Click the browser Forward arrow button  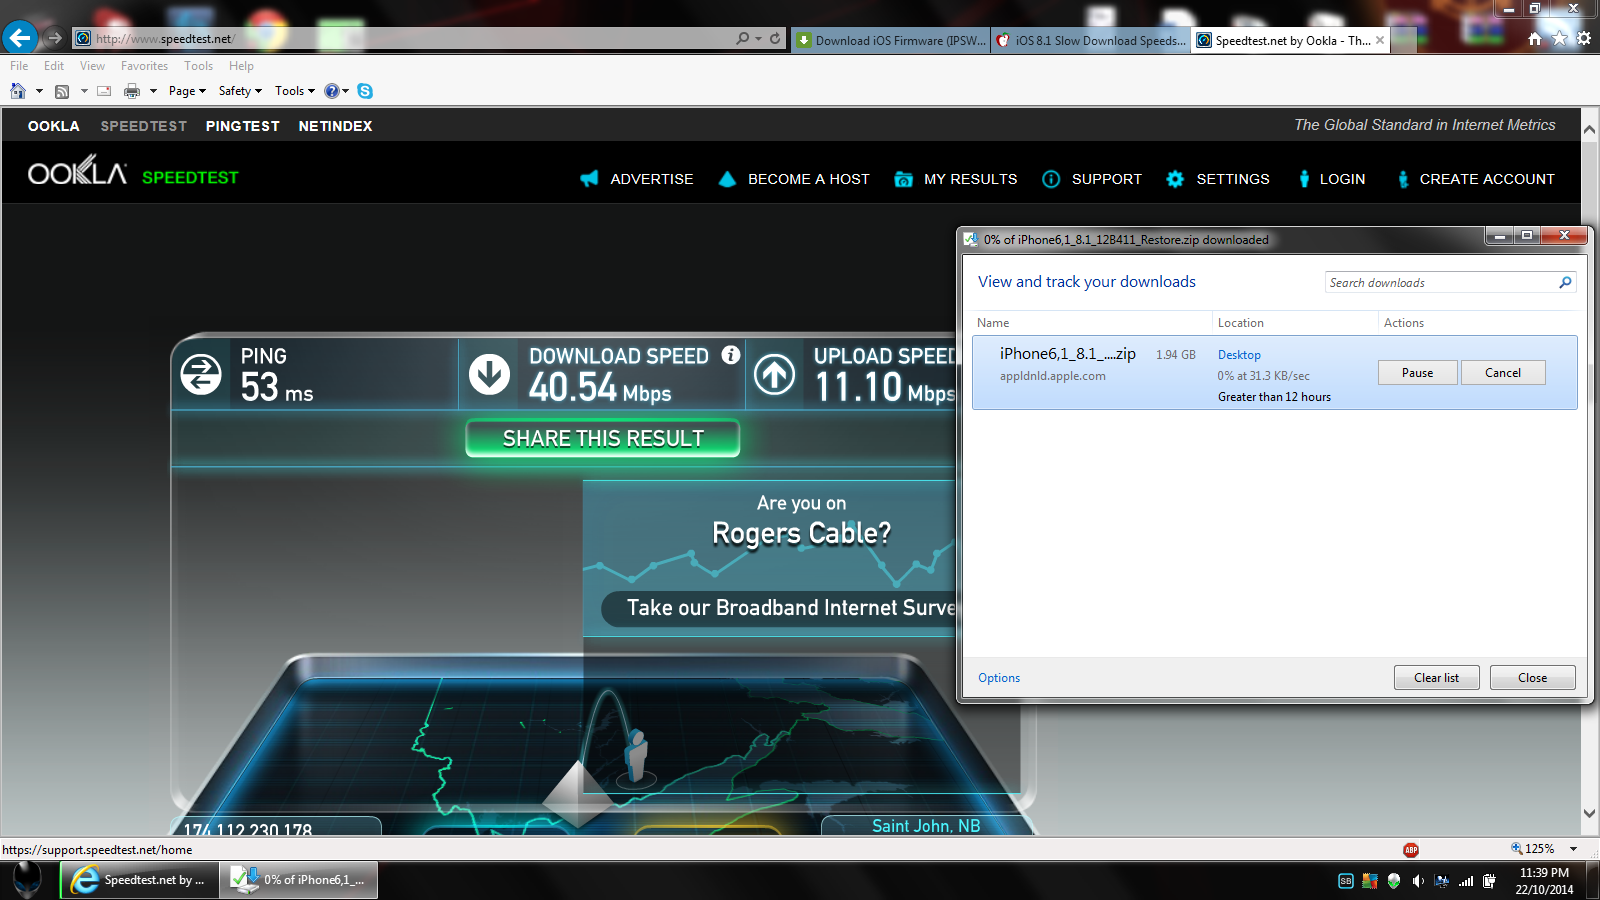(55, 38)
